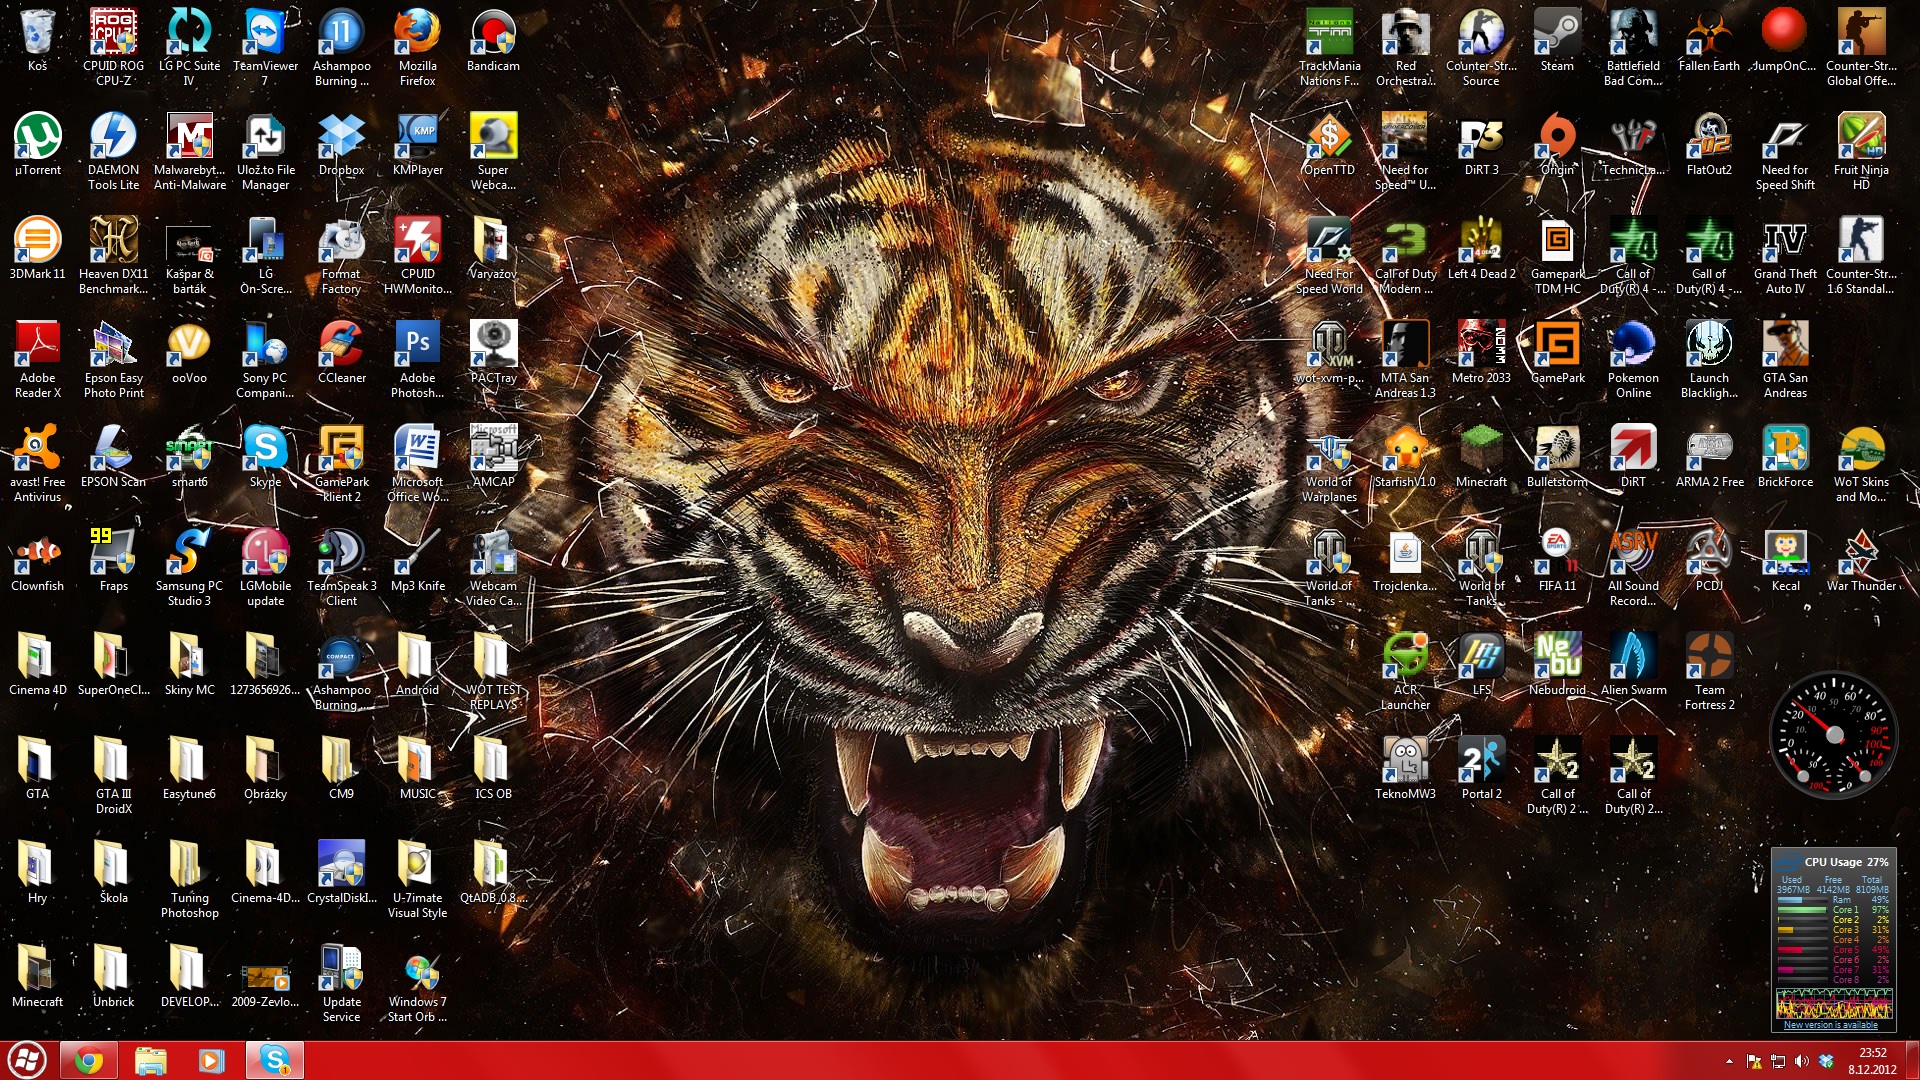Open the Mozilla Firefox desktop icon
Viewport: 1920px width, 1080px height.
point(417,34)
